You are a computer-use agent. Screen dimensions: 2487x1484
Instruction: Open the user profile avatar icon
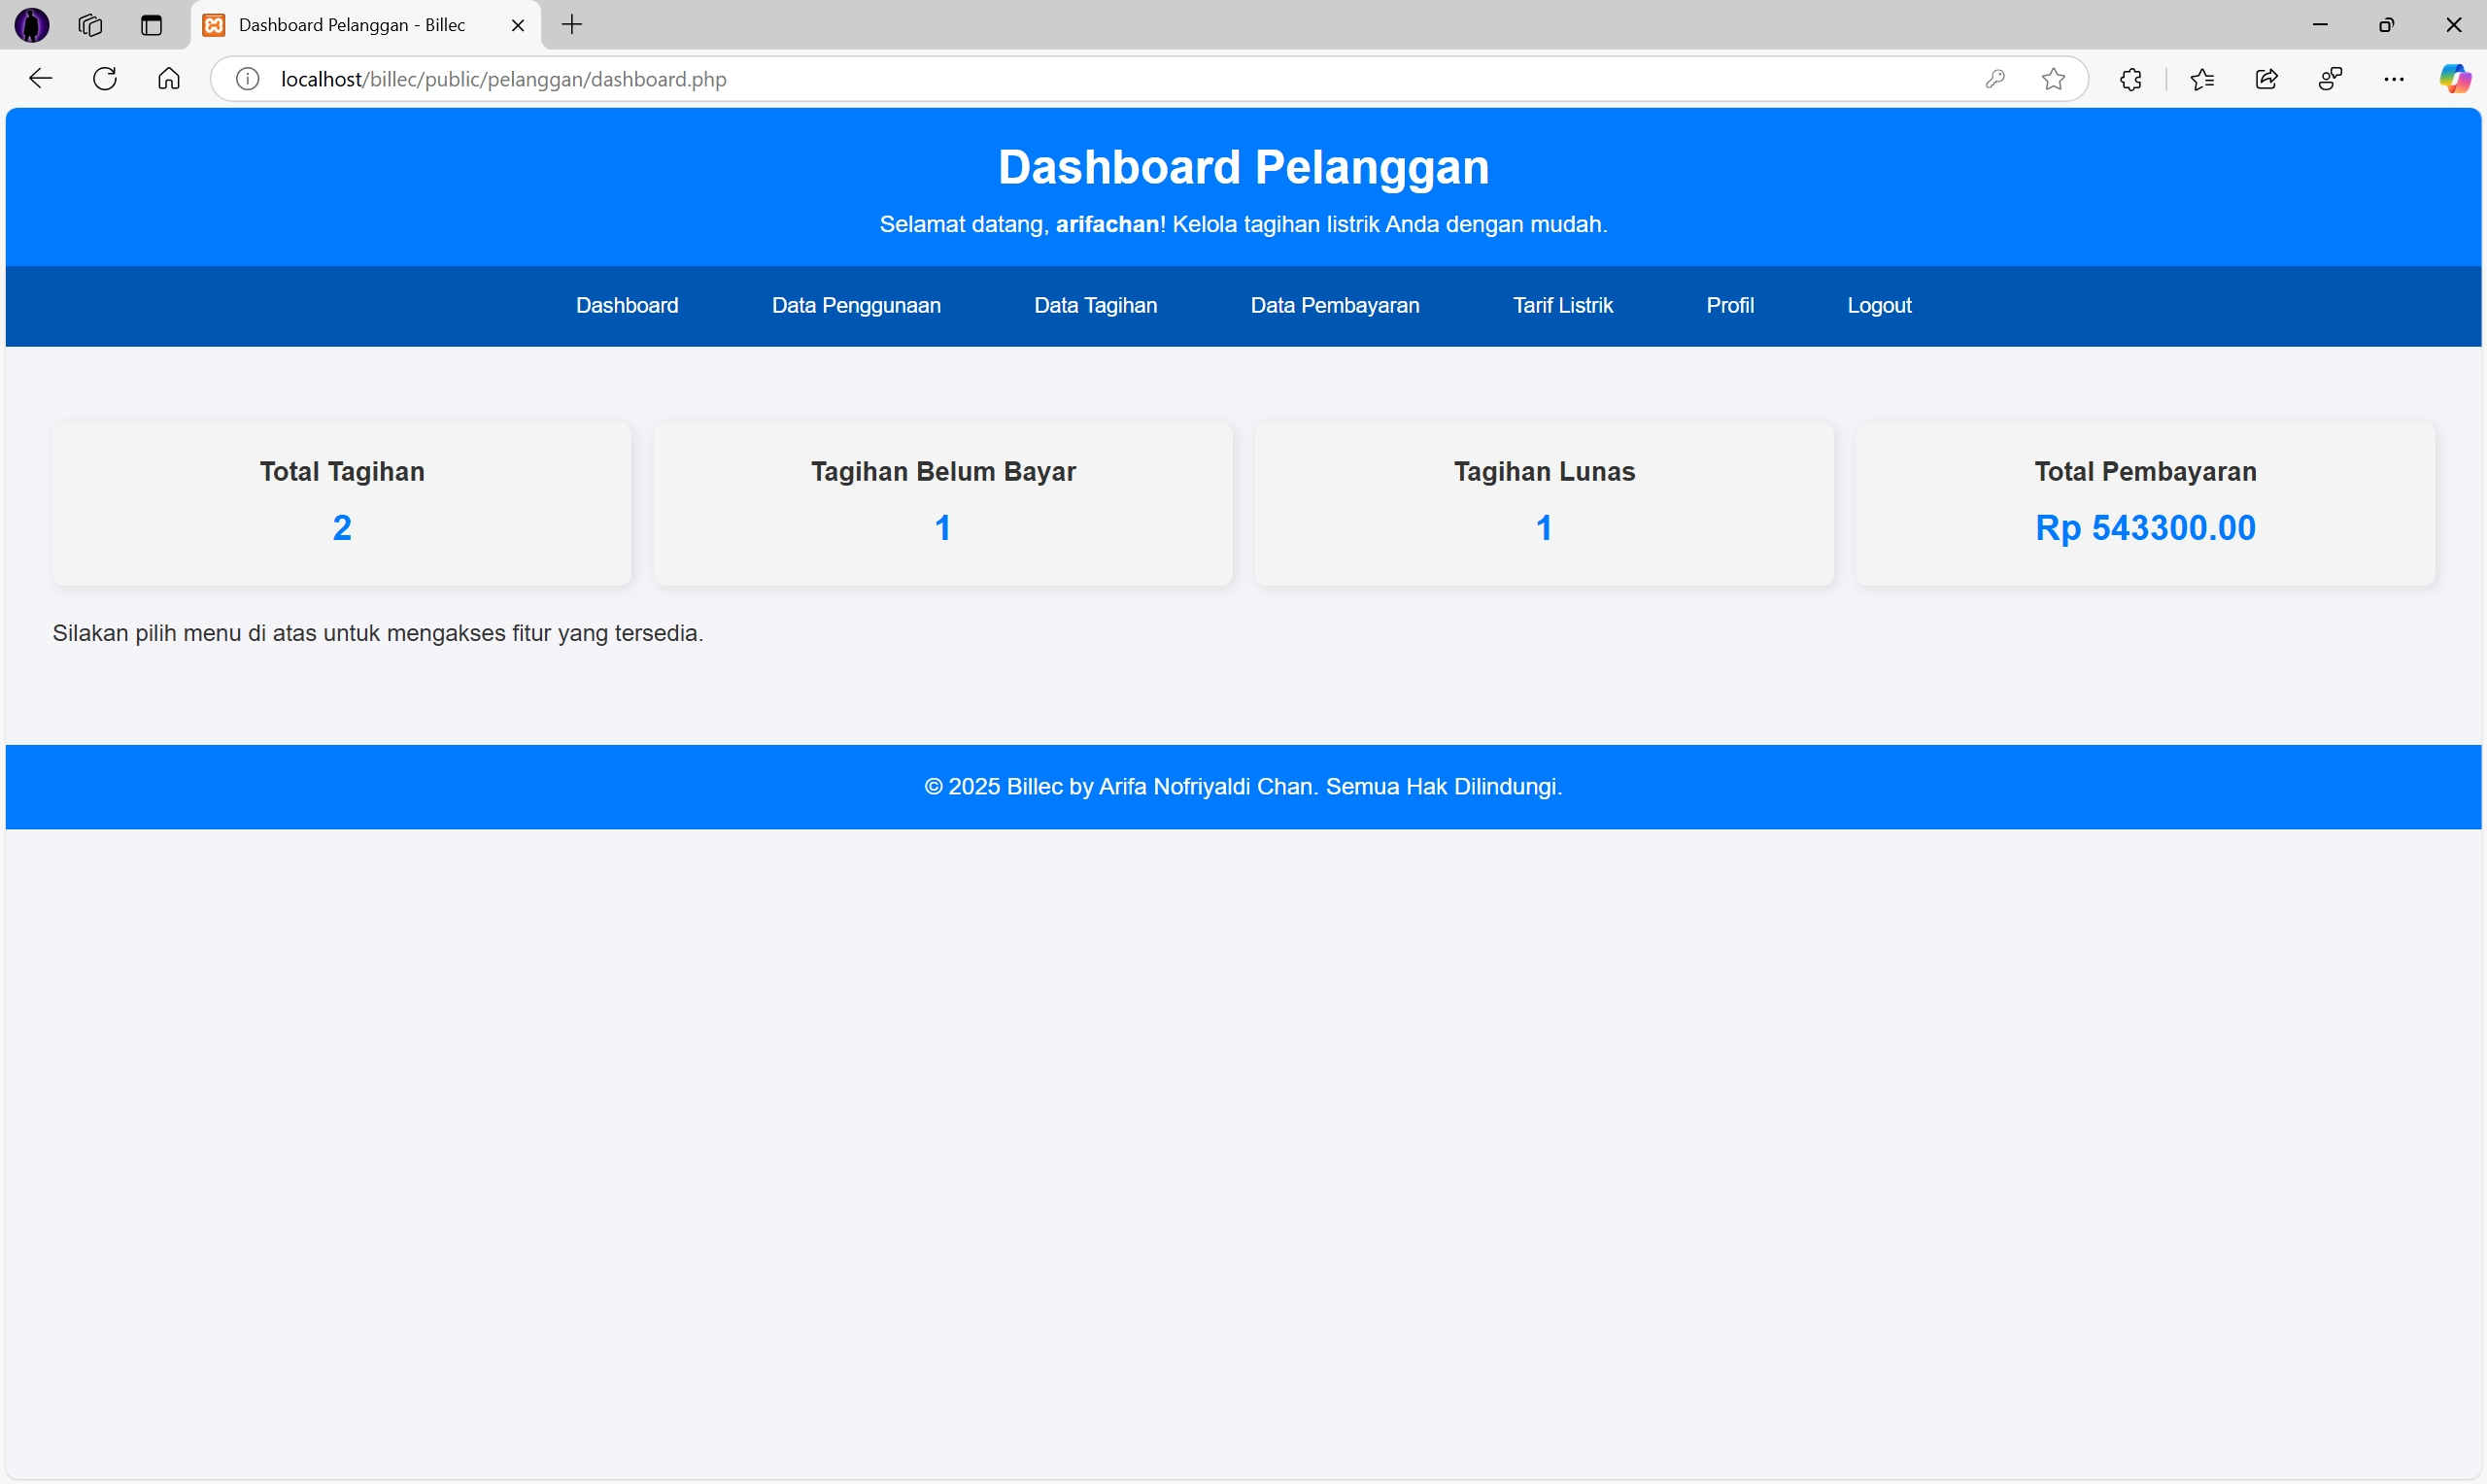(x=32, y=25)
